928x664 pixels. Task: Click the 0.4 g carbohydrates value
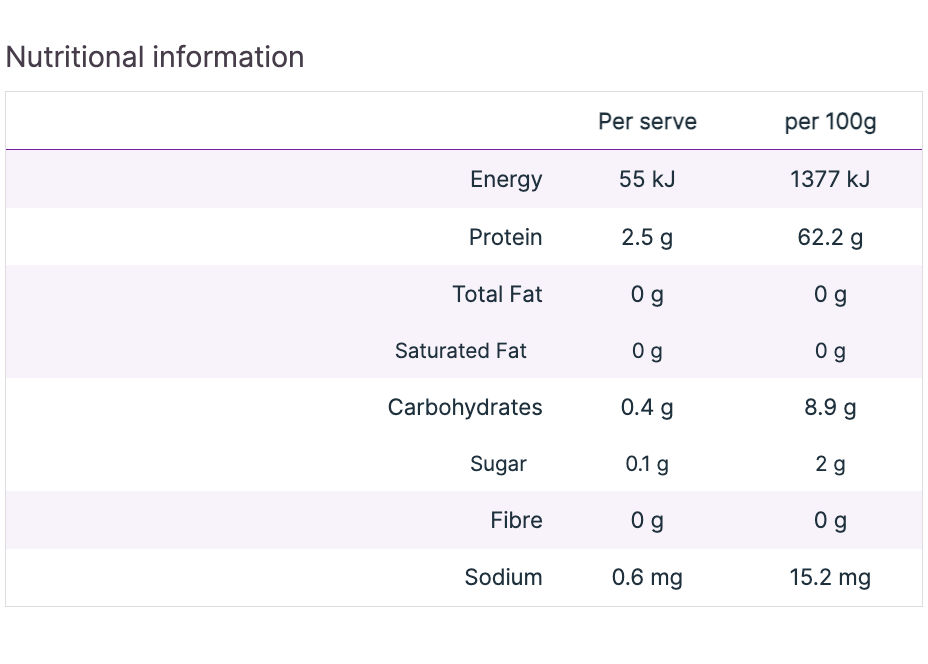click(647, 407)
